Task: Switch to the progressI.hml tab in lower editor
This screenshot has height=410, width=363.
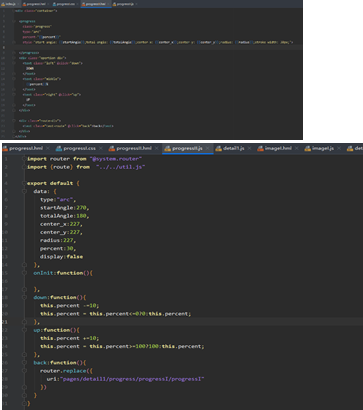Action: point(26,148)
